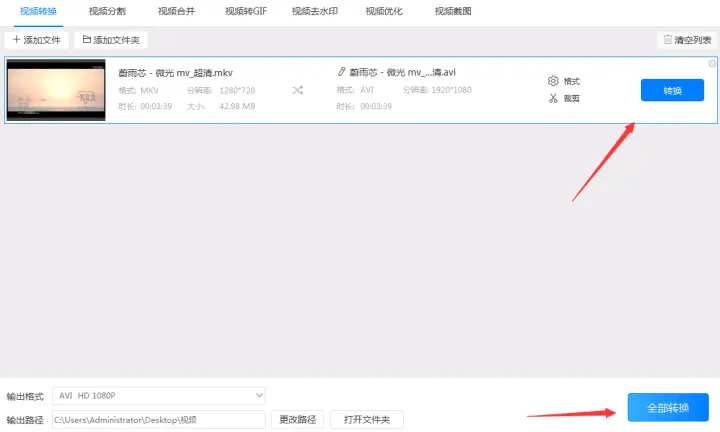Viewport: 720px width, 432px height.
Task: Click the output filename ending in .avi
Action: pos(402,72)
